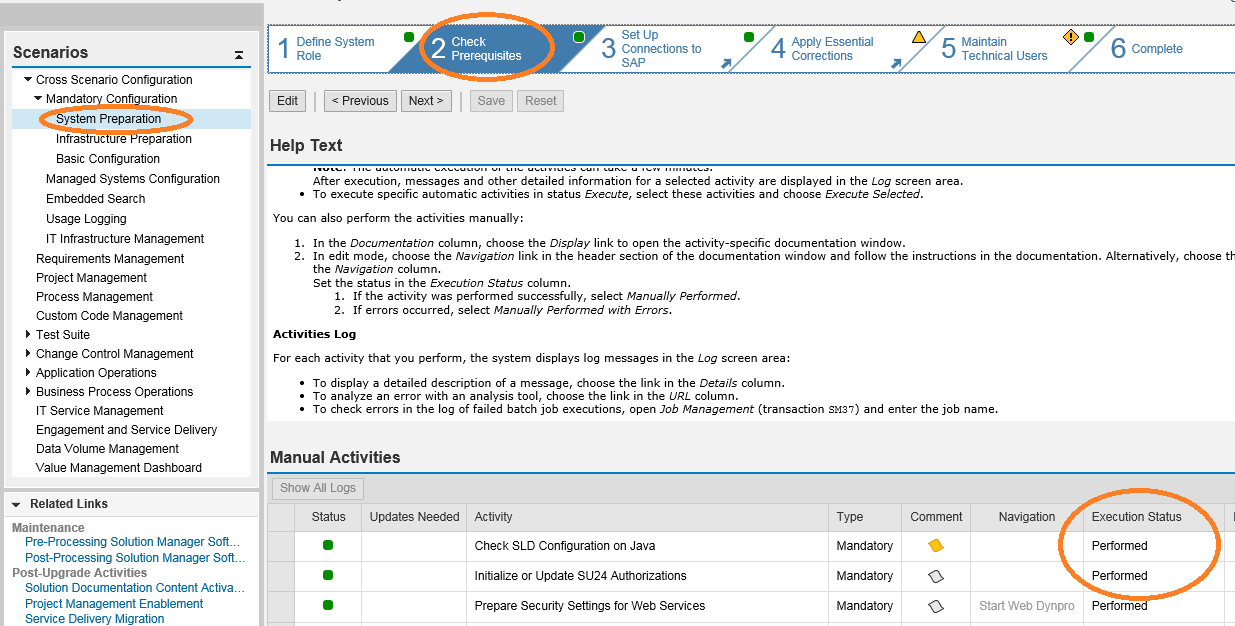
Task: Select IT Service Management in the tree
Action: pos(100,411)
